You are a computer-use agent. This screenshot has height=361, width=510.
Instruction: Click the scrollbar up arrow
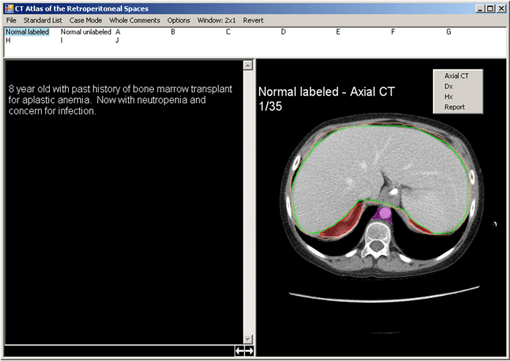(248, 65)
